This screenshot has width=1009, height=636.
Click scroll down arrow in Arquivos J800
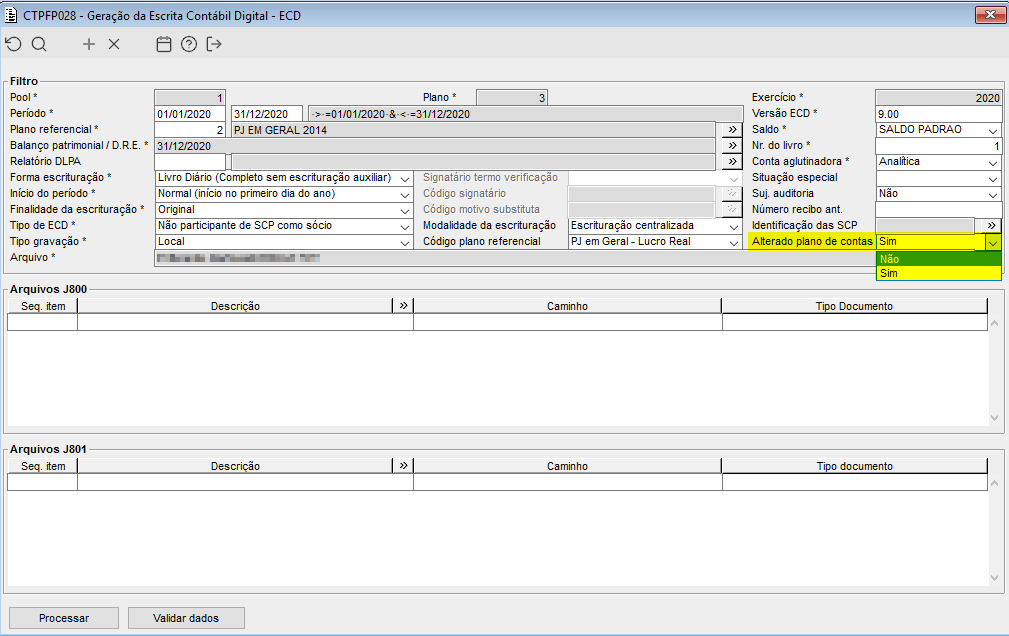(x=994, y=418)
